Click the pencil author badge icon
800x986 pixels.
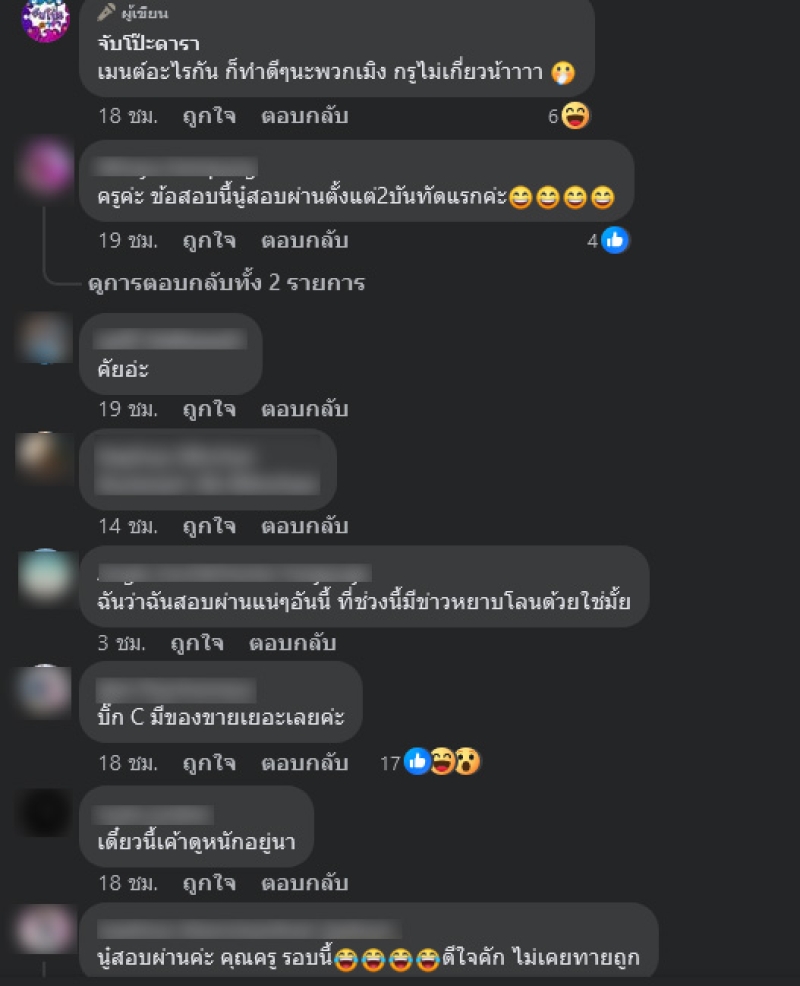click(106, 12)
